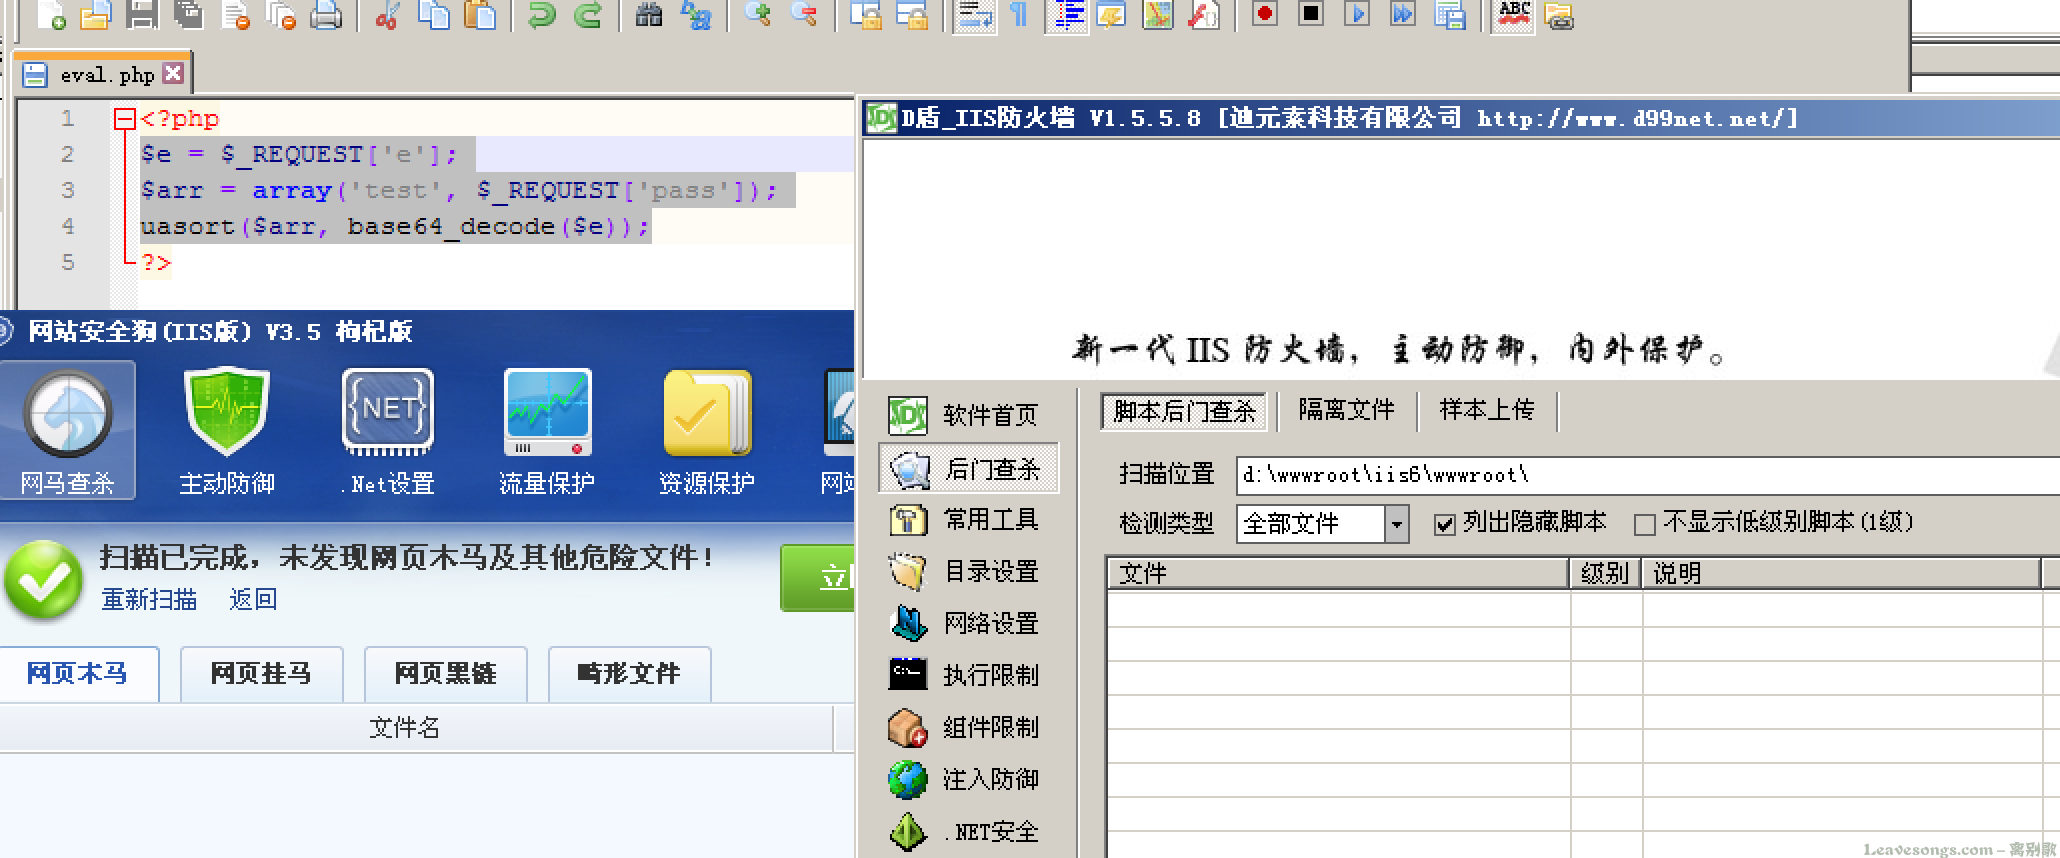Open 网络设置 in D盾 sidebar
The image size is (2060, 858).
tap(966, 624)
